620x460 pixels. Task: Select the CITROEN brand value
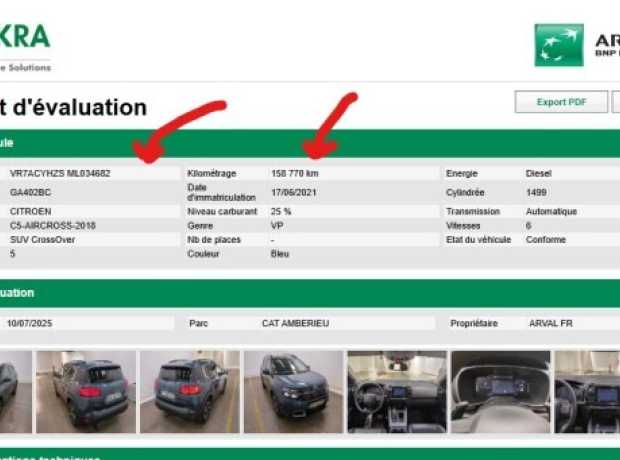(30, 211)
